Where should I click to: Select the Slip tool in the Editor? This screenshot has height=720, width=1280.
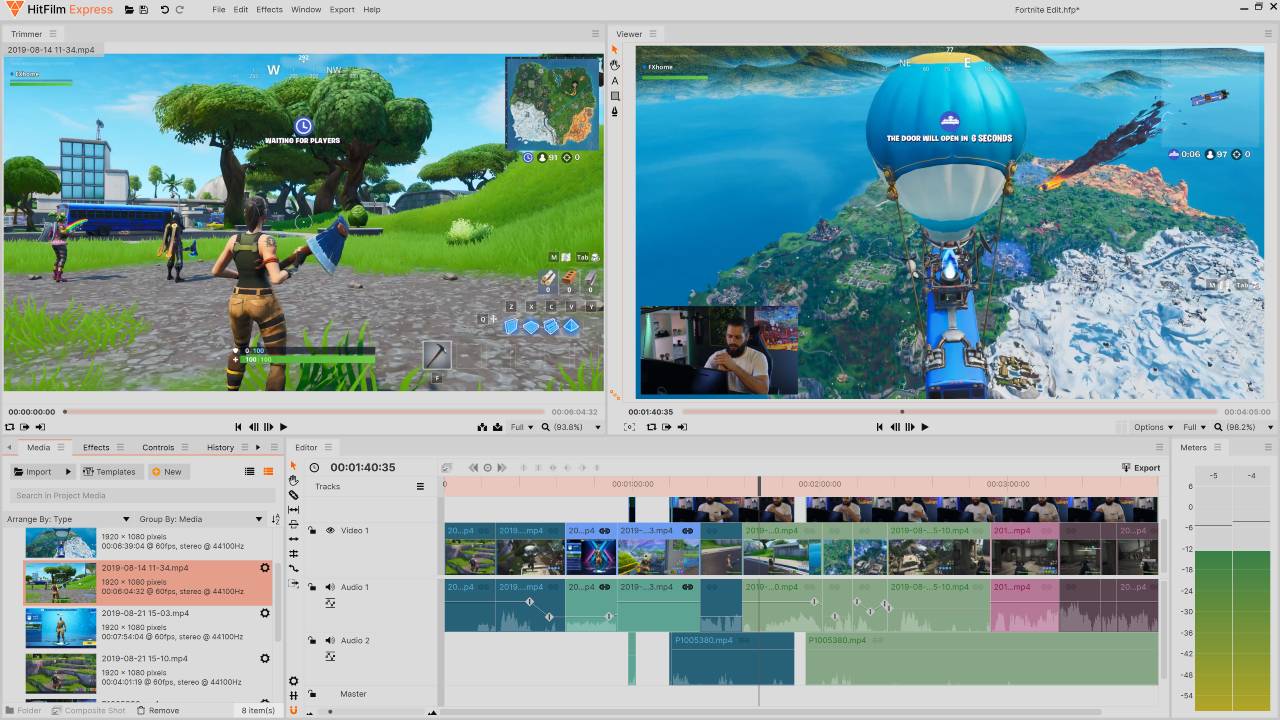click(294, 509)
